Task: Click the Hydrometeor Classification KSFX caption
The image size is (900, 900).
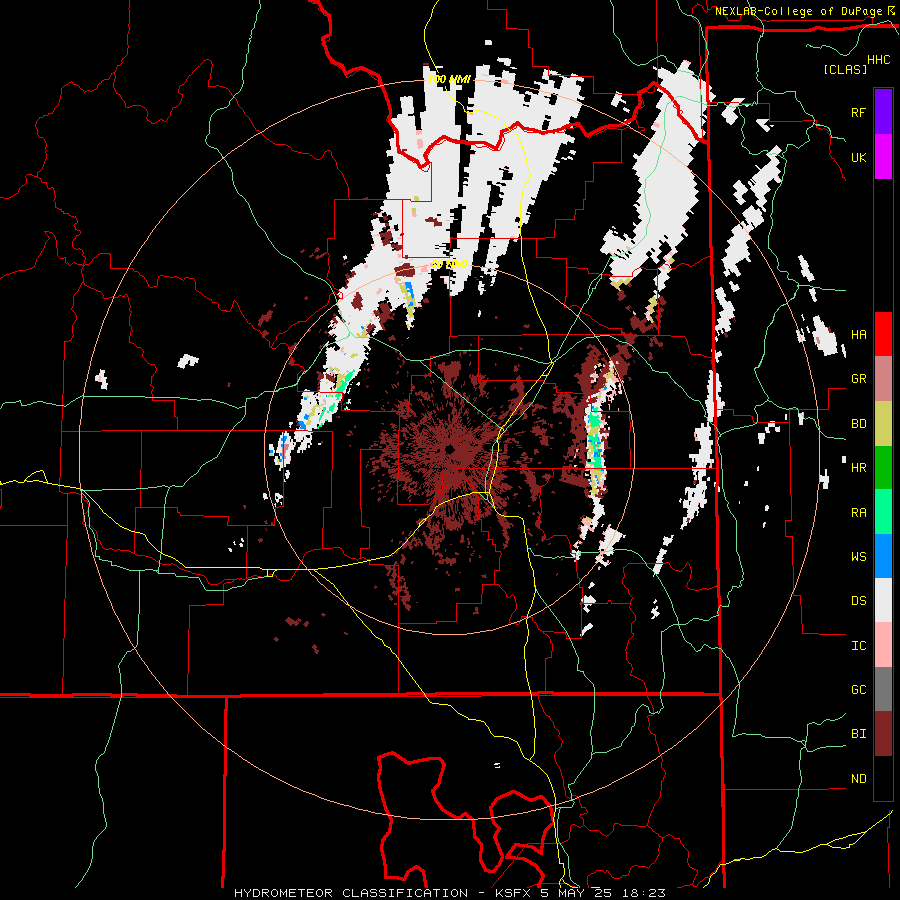Action: point(449,893)
